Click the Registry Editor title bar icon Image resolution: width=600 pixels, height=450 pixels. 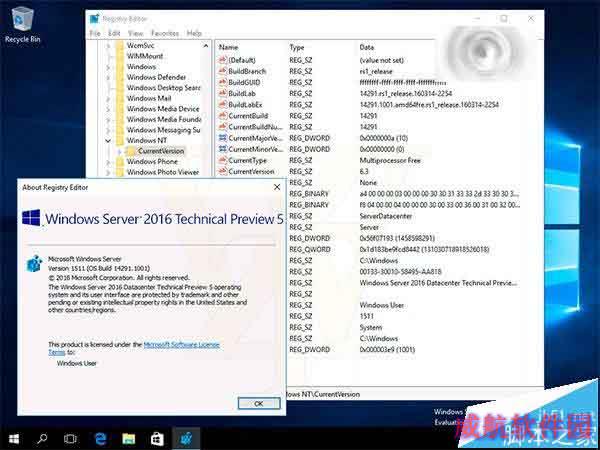(x=94, y=18)
